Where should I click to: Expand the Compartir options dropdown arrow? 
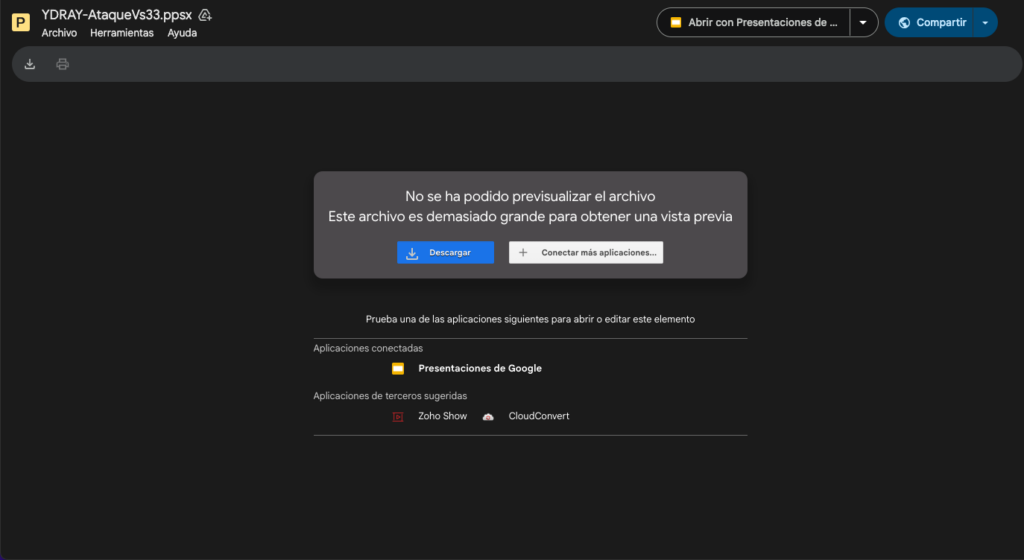point(985,22)
